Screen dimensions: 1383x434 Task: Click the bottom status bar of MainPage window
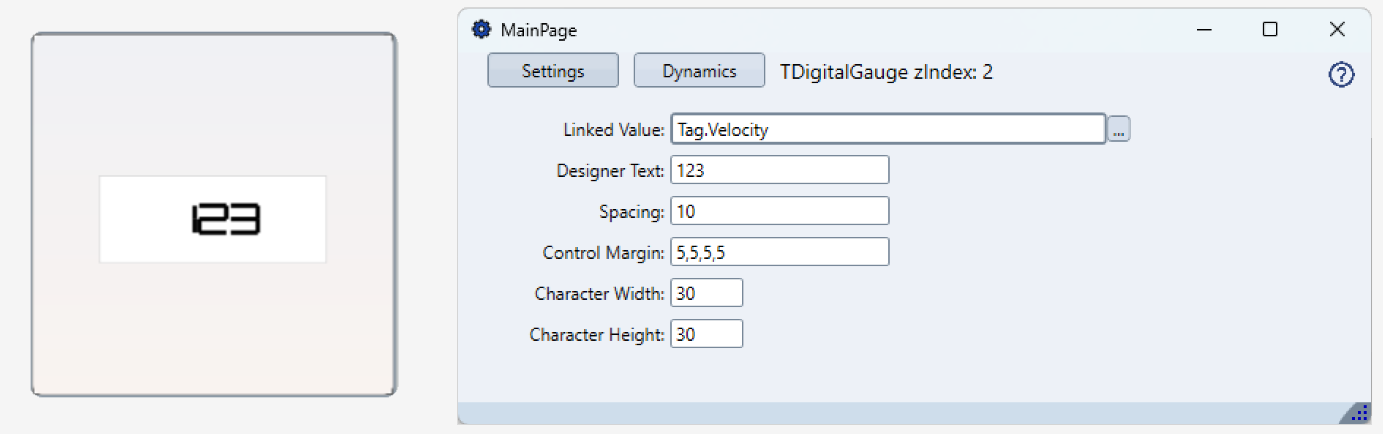(x=900, y=413)
